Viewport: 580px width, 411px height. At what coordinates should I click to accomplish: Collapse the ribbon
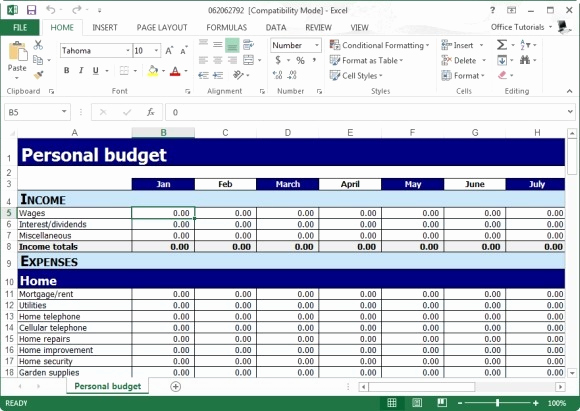tap(570, 91)
